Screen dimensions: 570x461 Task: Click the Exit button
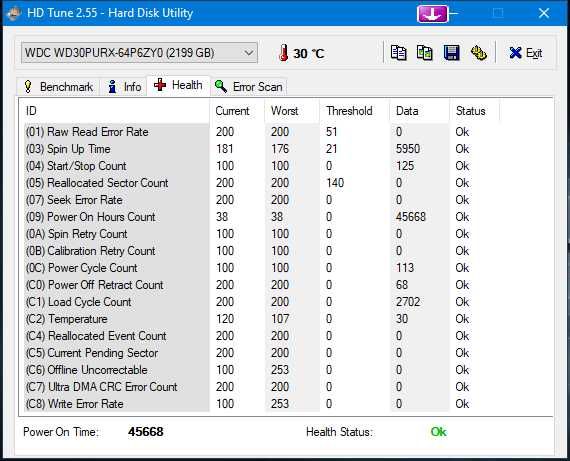(x=526, y=53)
